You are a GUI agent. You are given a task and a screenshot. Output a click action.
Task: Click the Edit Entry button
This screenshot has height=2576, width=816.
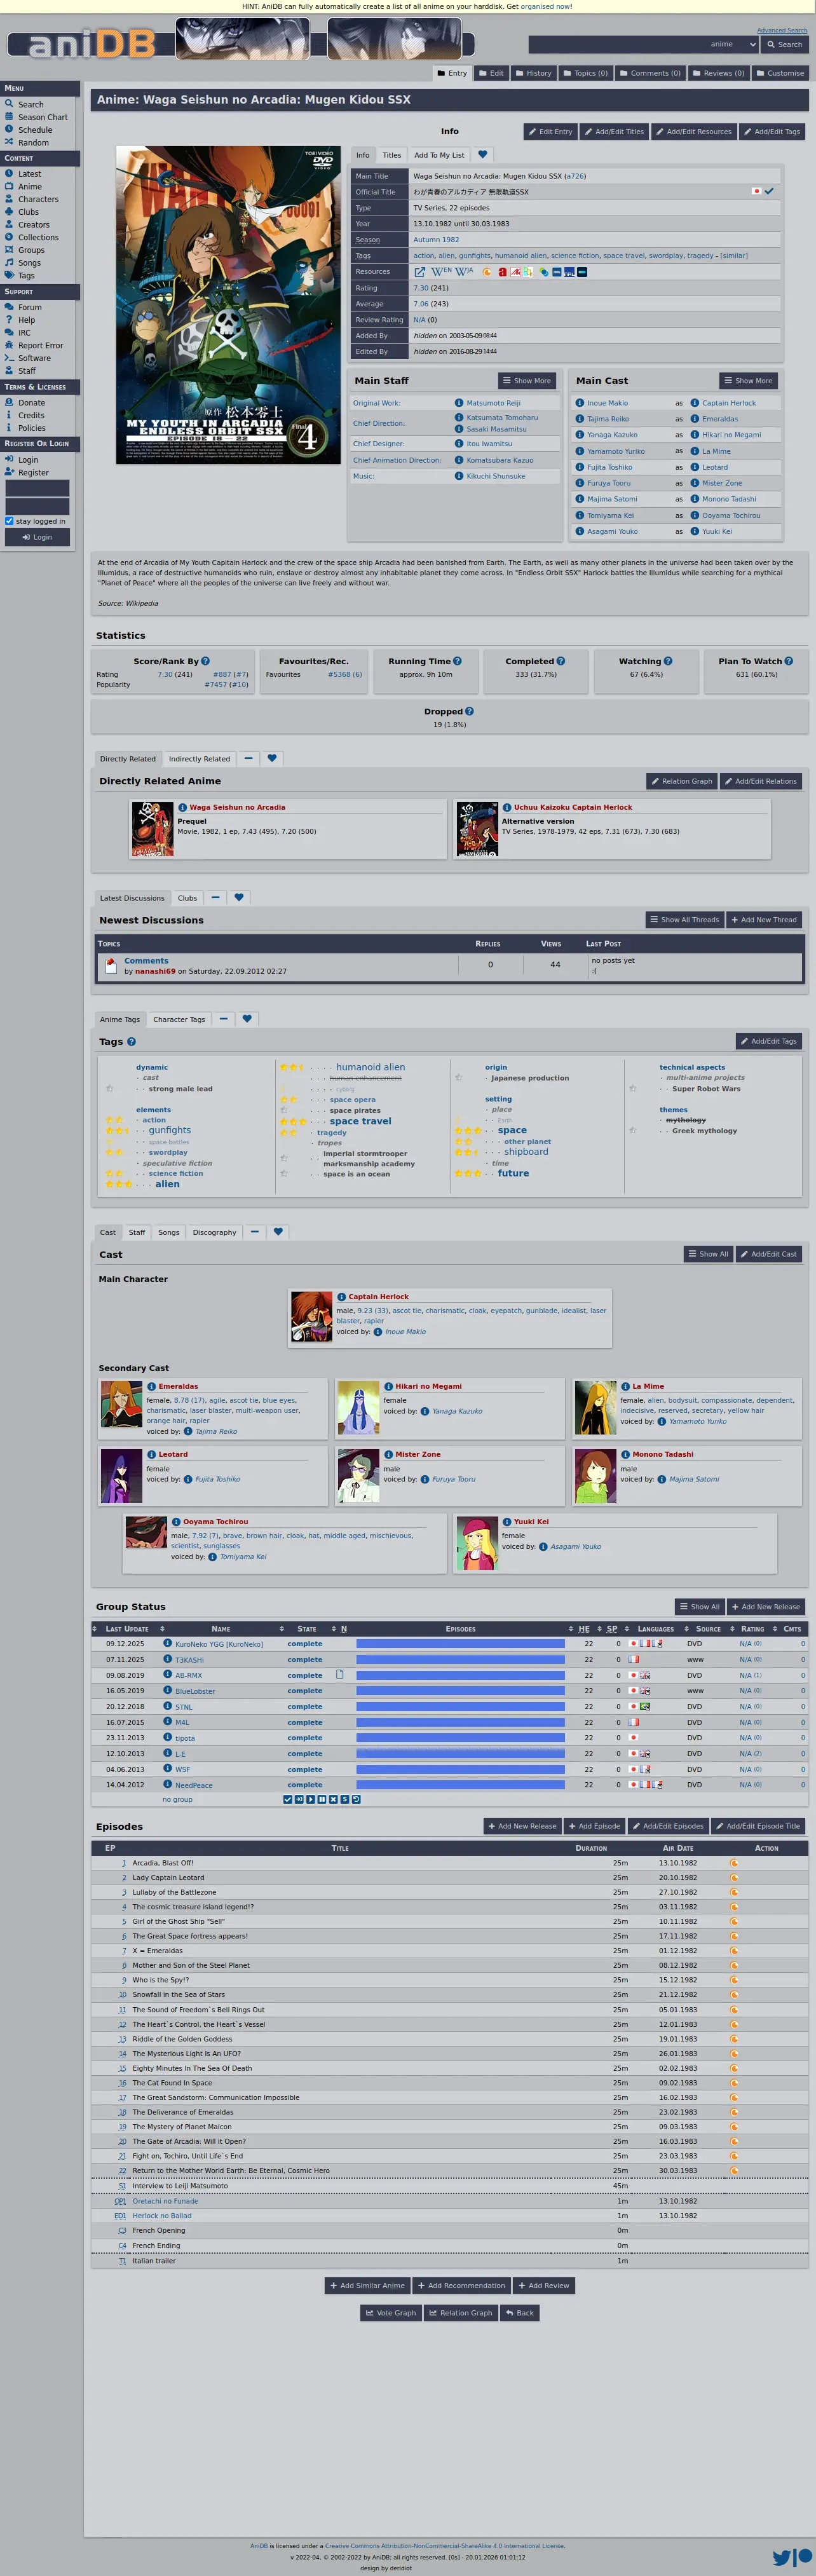551,131
